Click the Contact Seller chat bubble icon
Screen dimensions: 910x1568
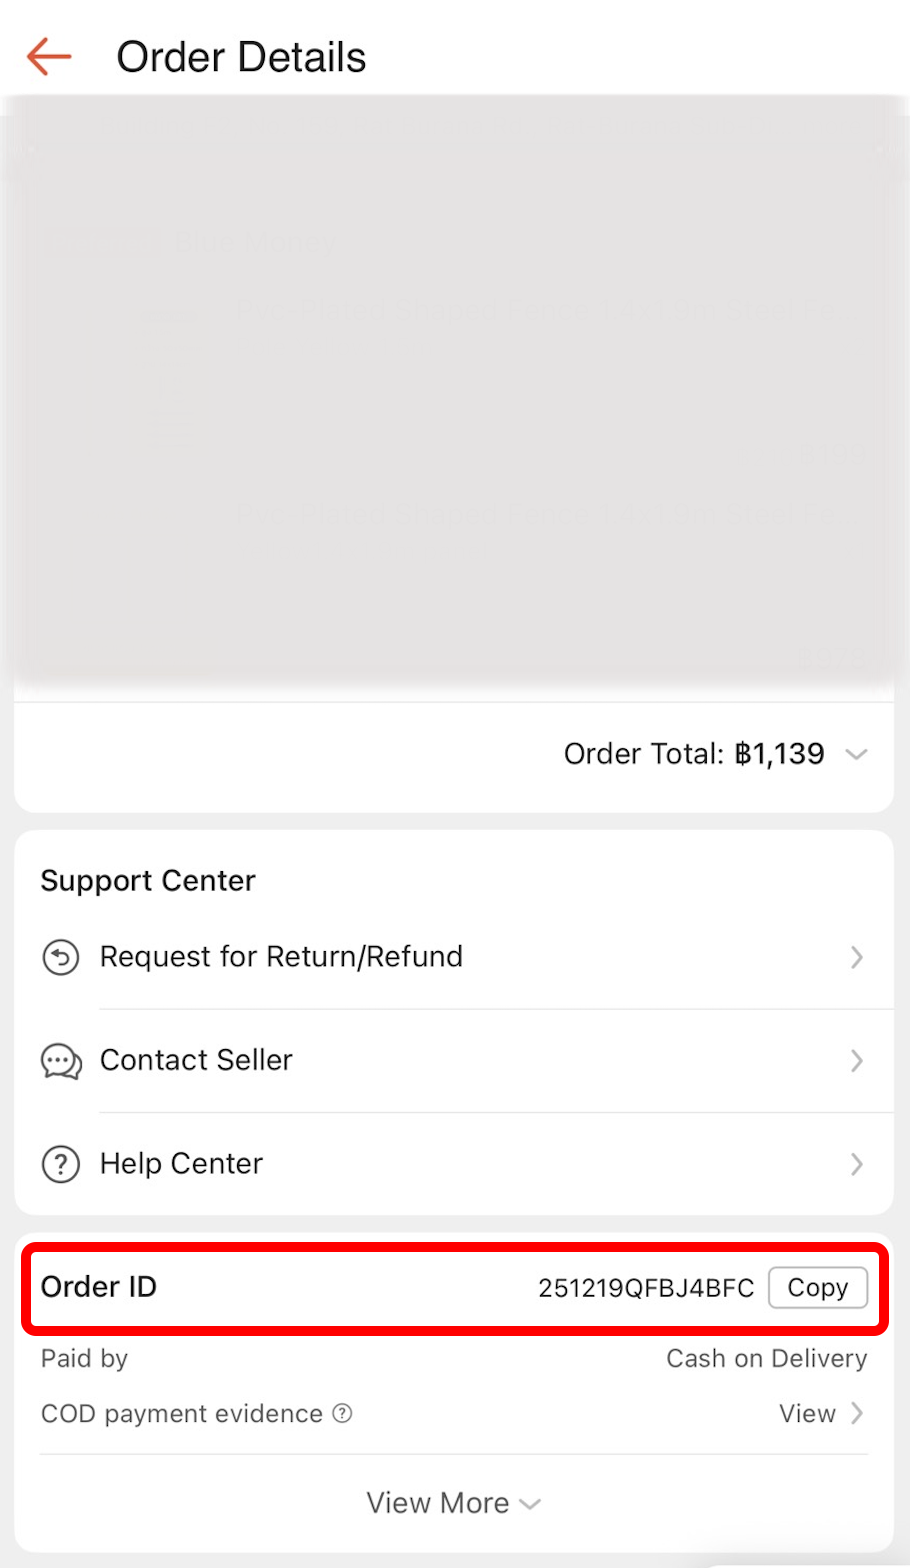[60, 1061]
